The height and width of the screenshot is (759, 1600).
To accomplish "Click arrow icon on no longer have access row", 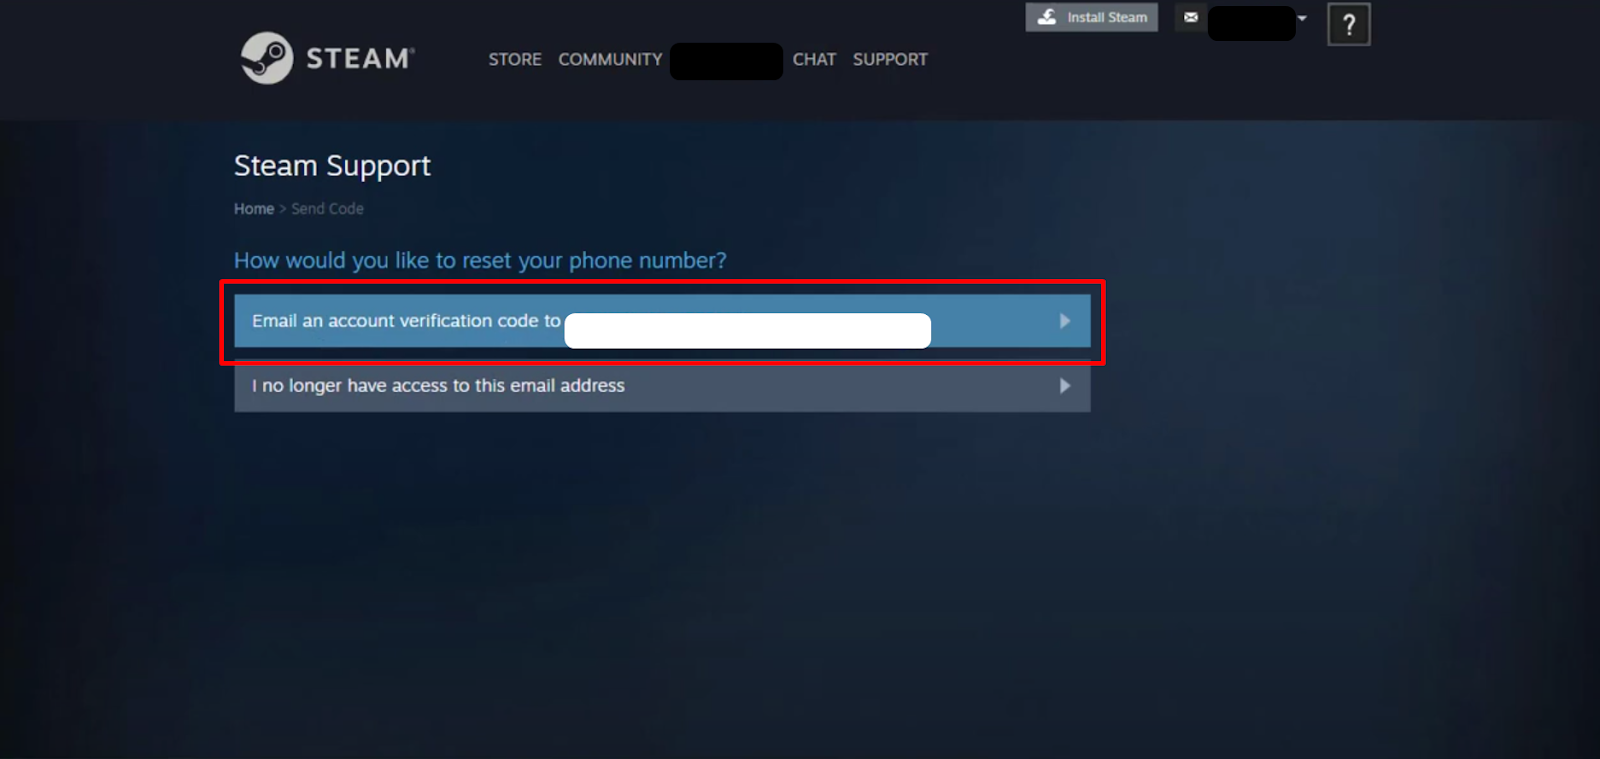I will pos(1065,386).
